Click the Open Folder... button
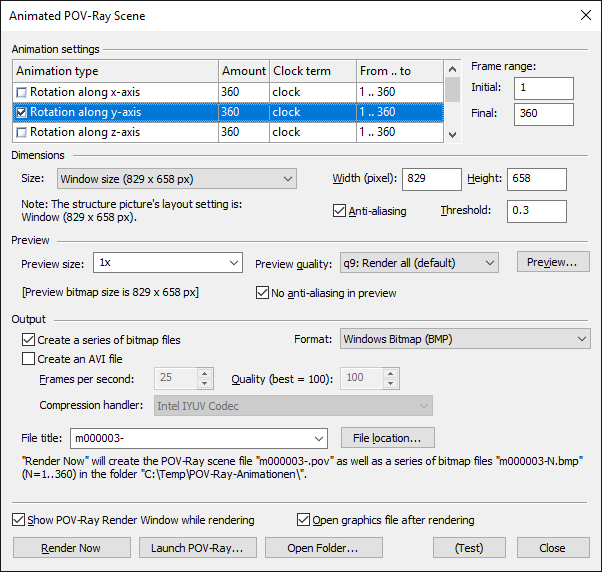This screenshot has width=602, height=572. [x=323, y=548]
